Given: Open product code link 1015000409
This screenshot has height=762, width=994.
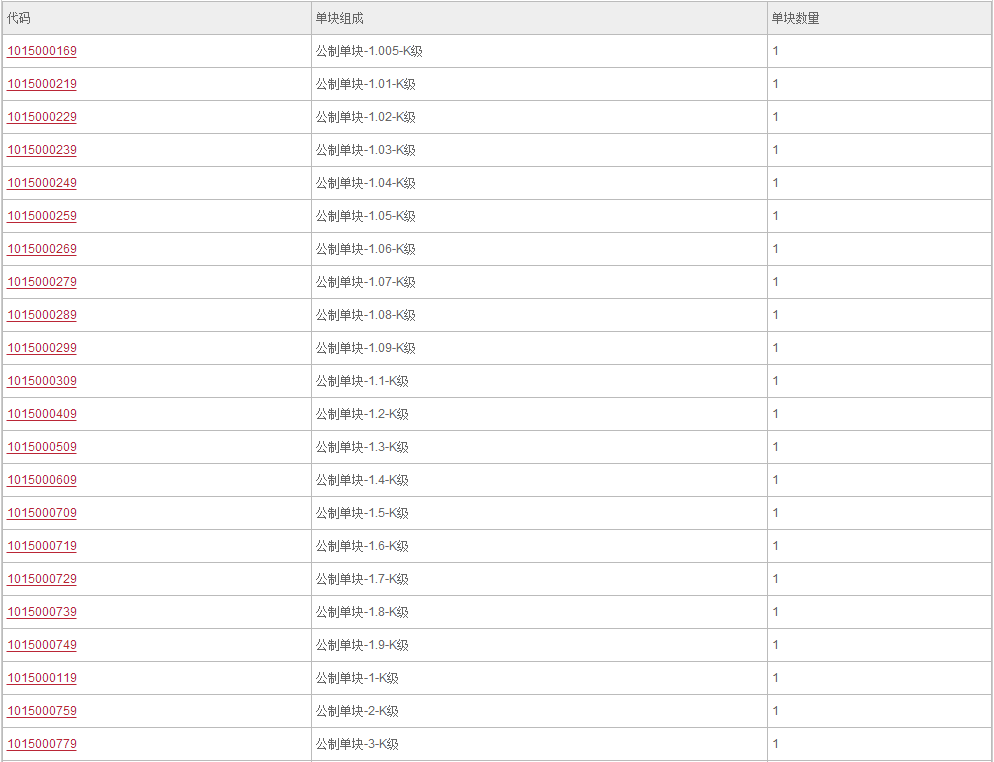Looking at the screenshot, I should [42, 413].
